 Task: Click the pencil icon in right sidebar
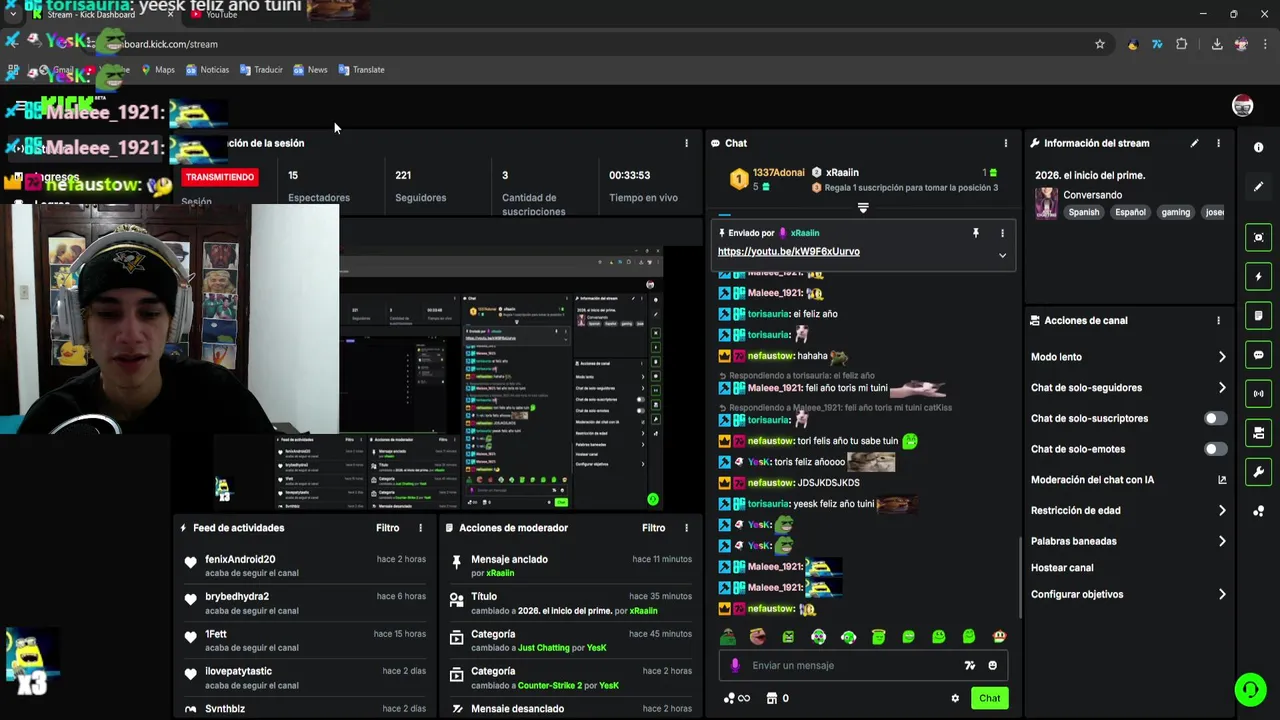point(1258,187)
